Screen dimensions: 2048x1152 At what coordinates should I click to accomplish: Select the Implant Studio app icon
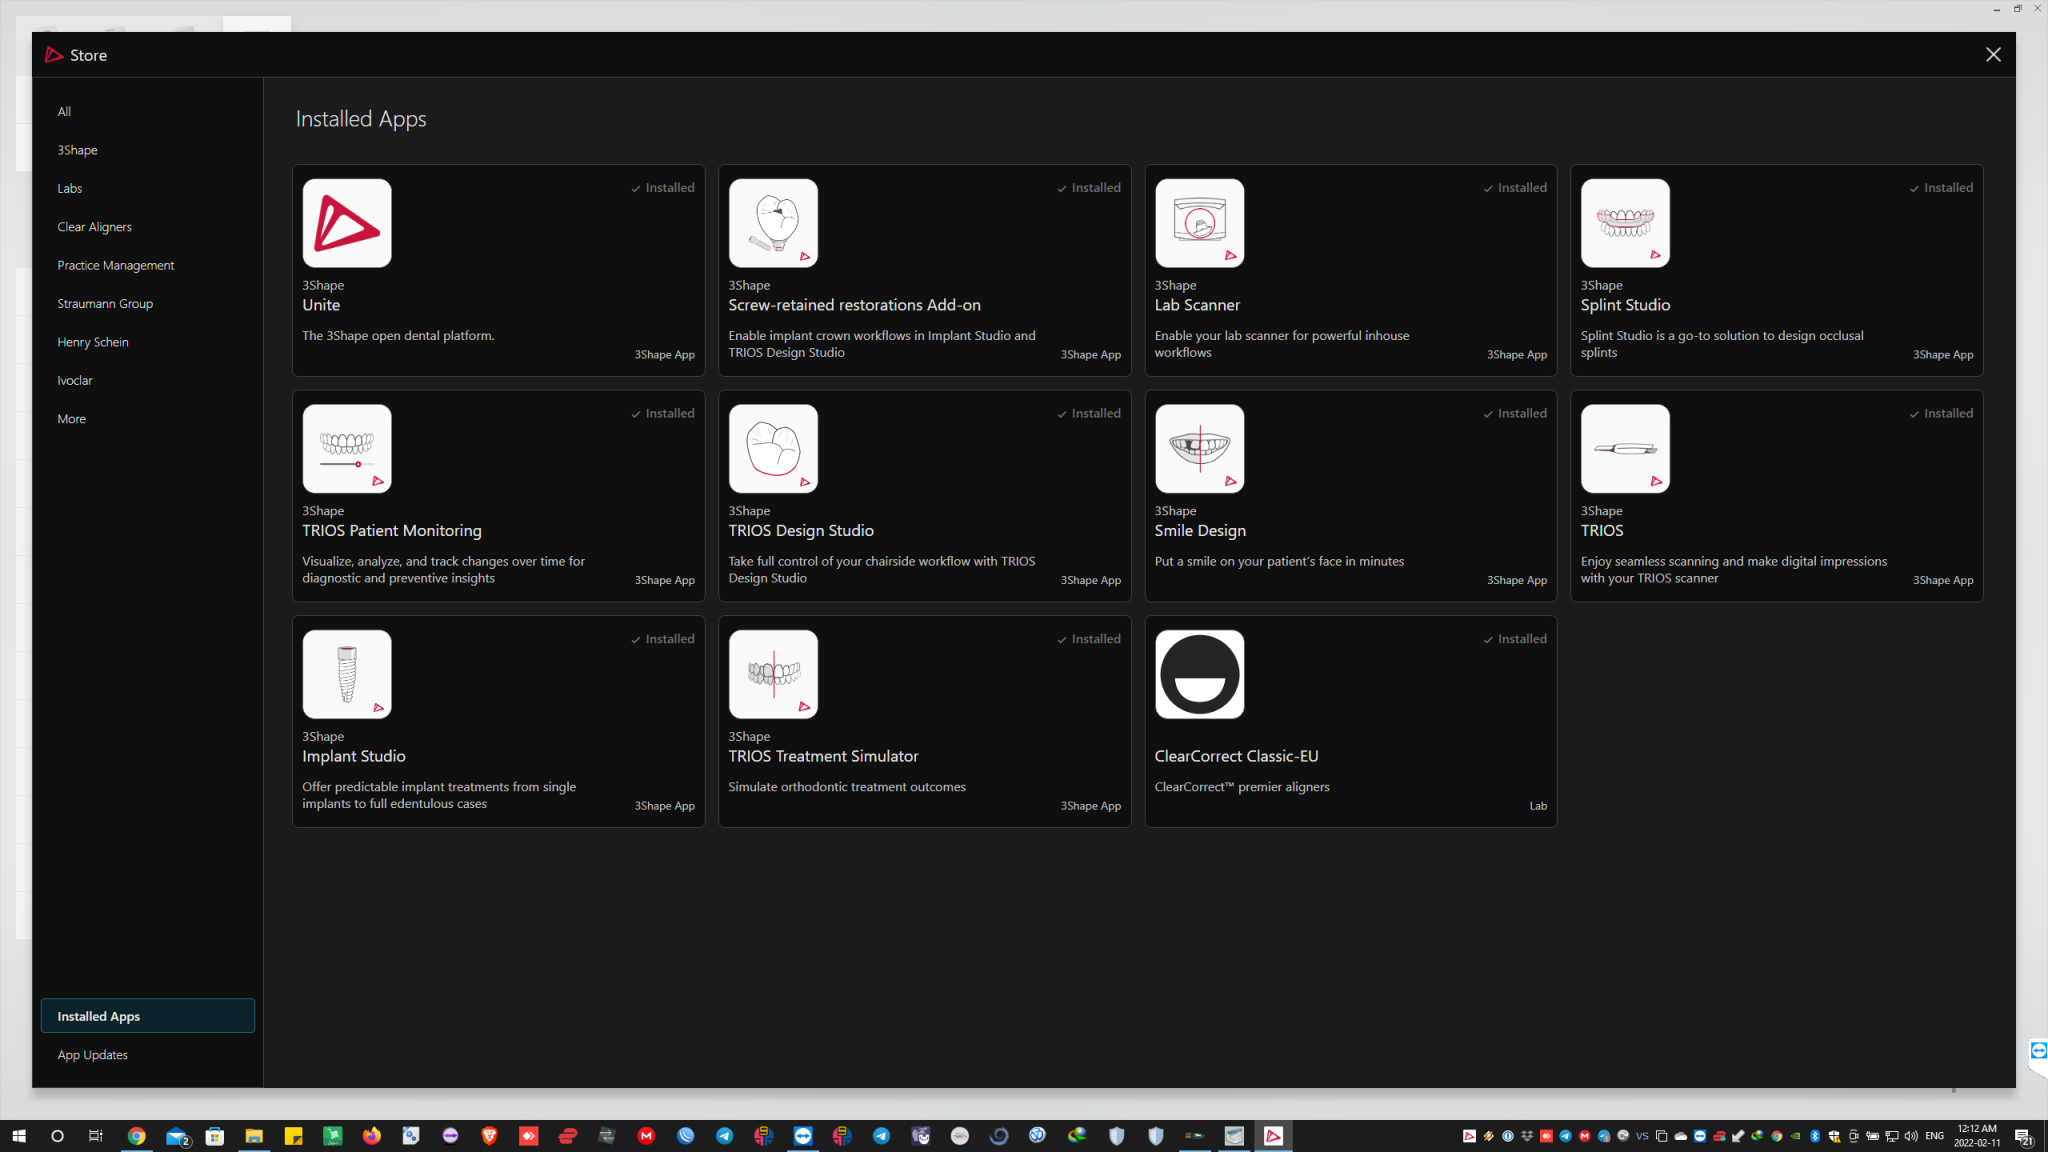coord(347,674)
